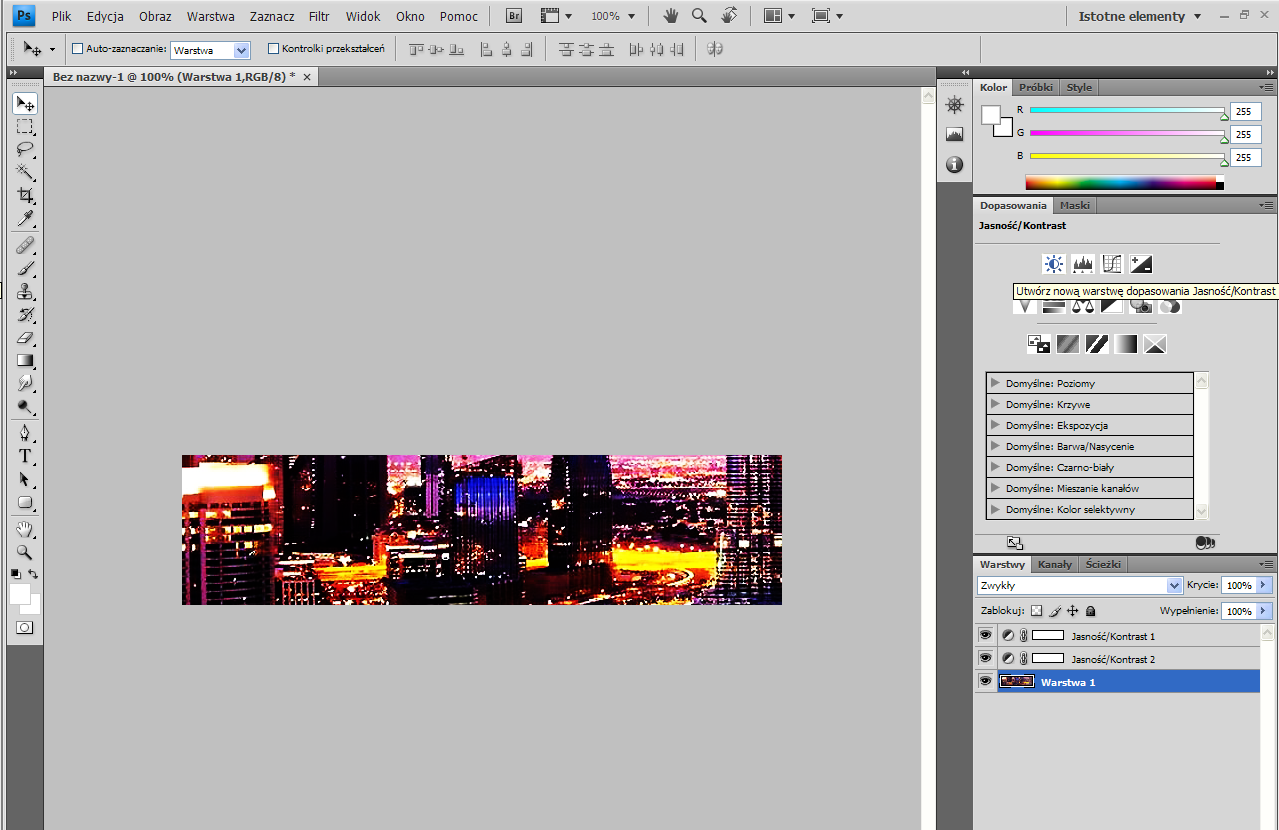Select the Lasso tool

pyautogui.click(x=26, y=150)
